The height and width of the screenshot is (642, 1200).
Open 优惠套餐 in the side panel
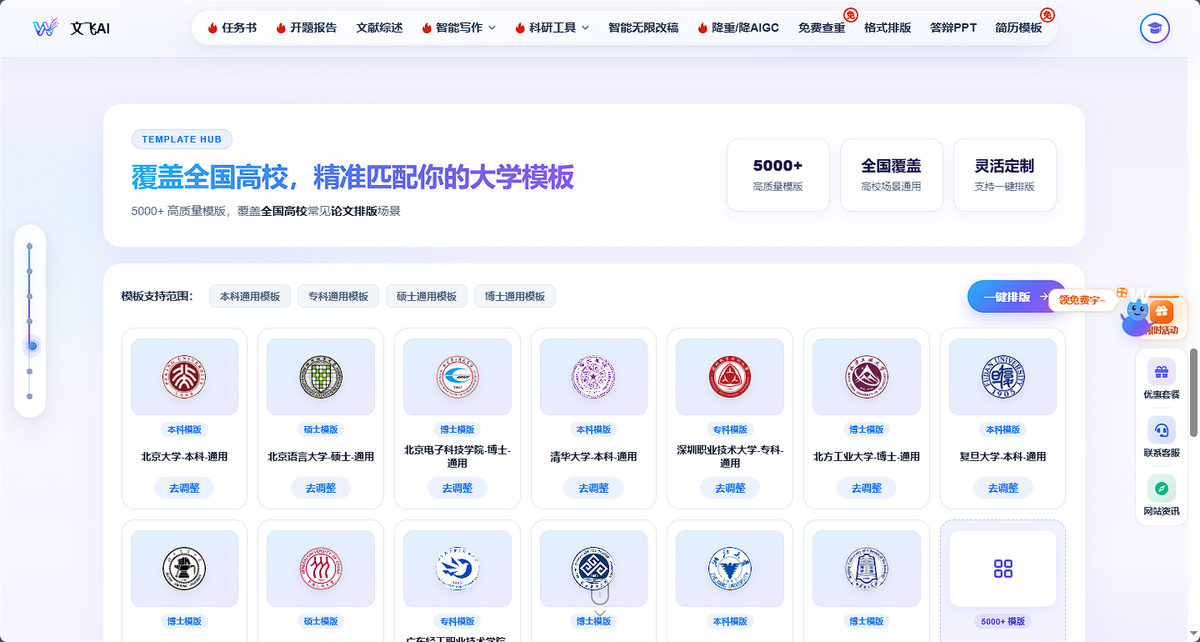(x=1161, y=379)
